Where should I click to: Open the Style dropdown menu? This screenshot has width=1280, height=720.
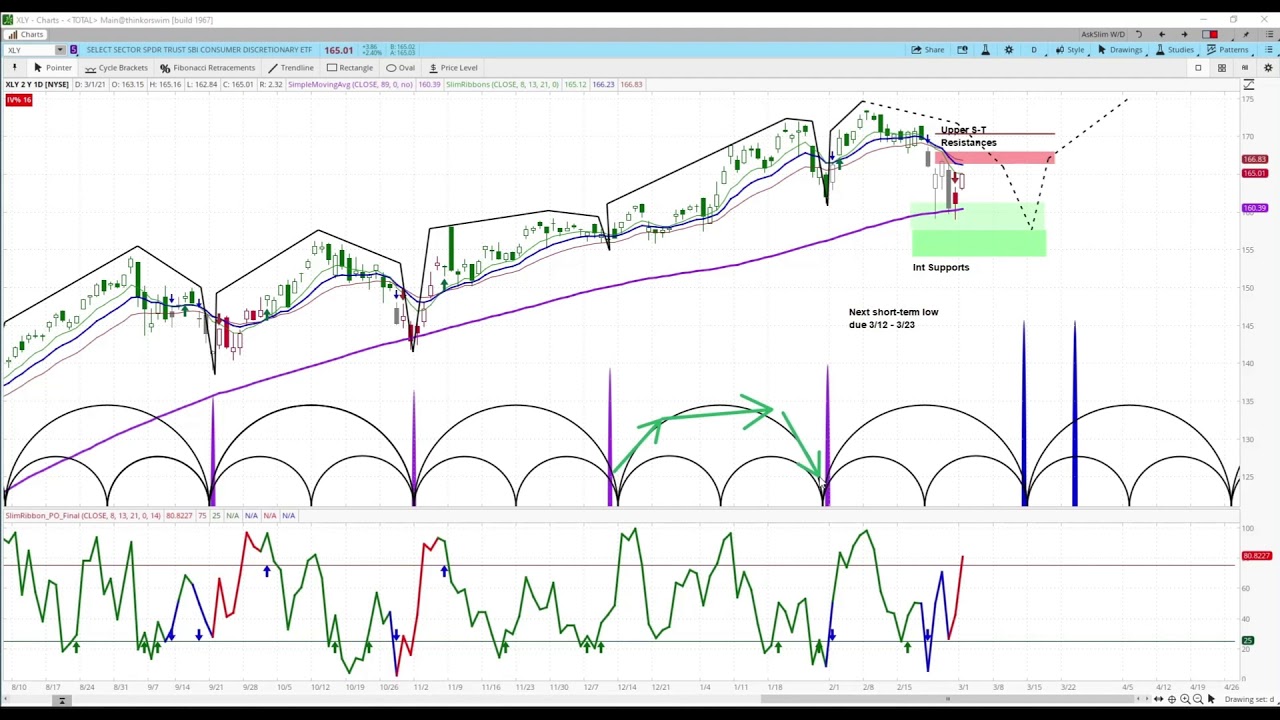(1069, 50)
